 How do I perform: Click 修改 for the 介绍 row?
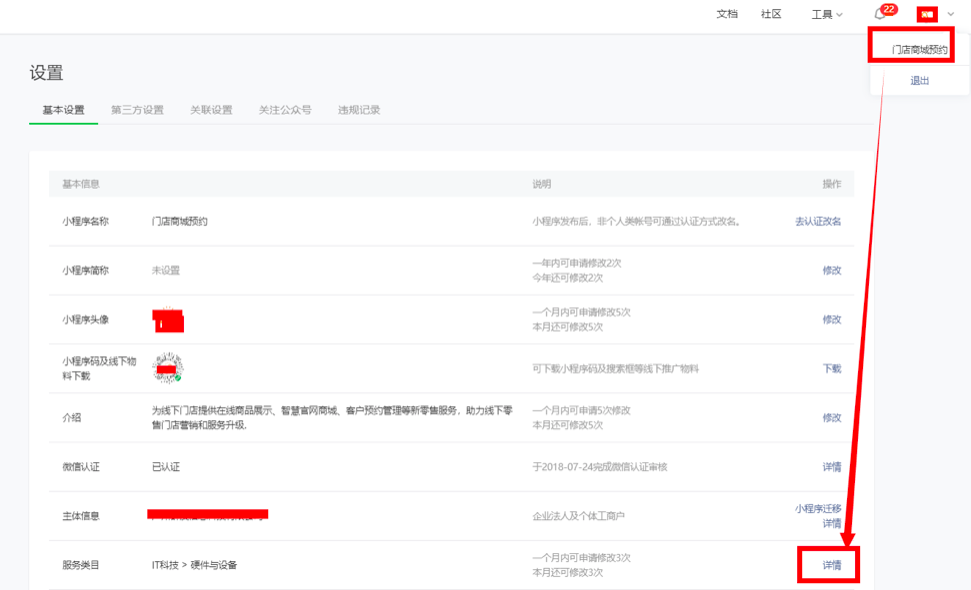pyautogui.click(x=831, y=417)
